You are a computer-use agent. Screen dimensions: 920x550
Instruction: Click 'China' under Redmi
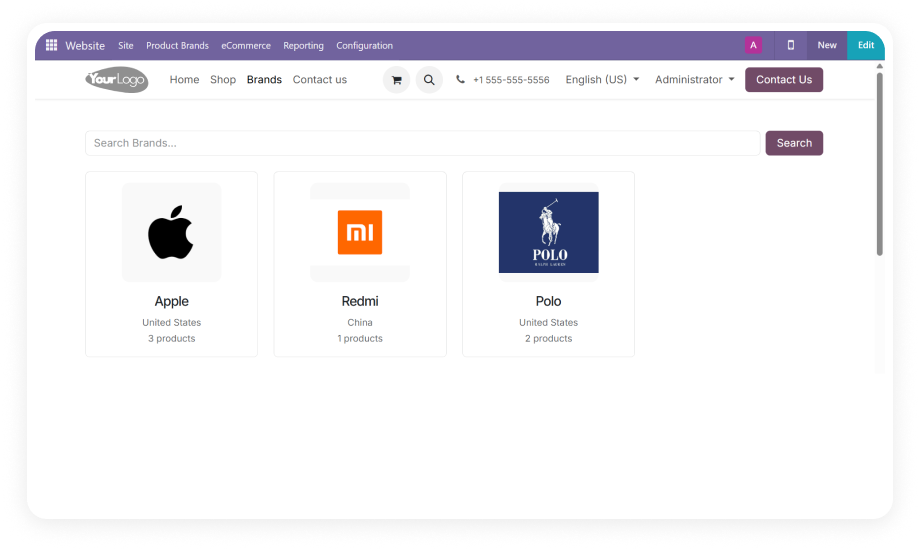(x=360, y=322)
